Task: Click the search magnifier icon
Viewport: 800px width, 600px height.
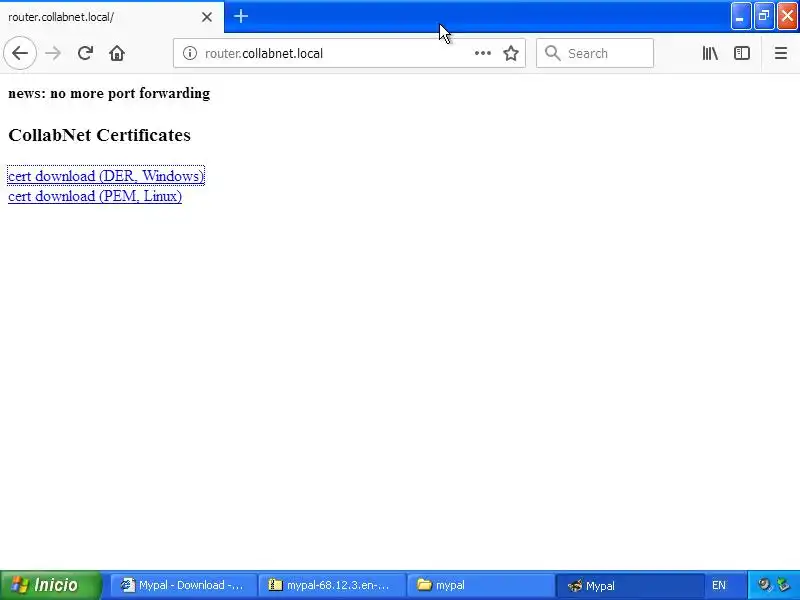Action: click(x=553, y=53)
